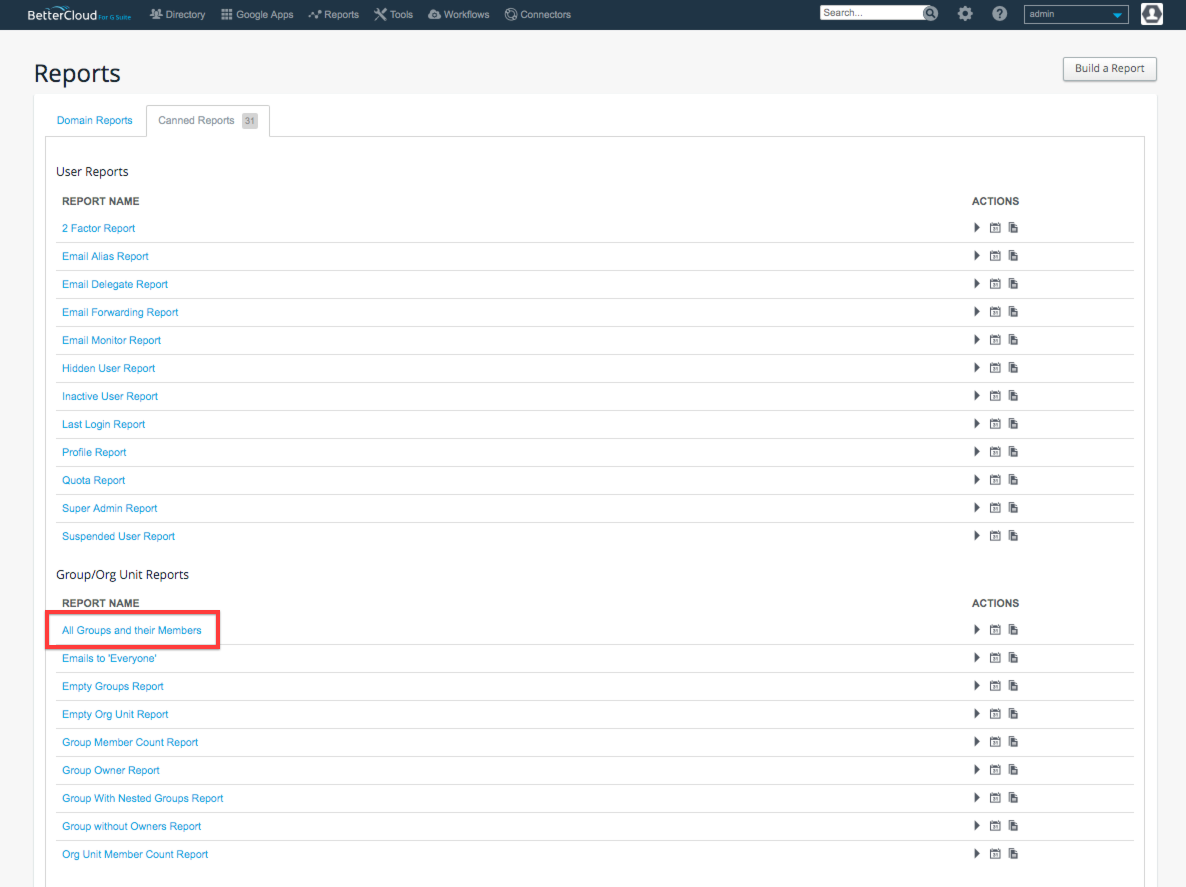The height and width of the screenshot is (887, 1186).
Task: Click the Build a Report button
Action: click(x=1109, y=68)
